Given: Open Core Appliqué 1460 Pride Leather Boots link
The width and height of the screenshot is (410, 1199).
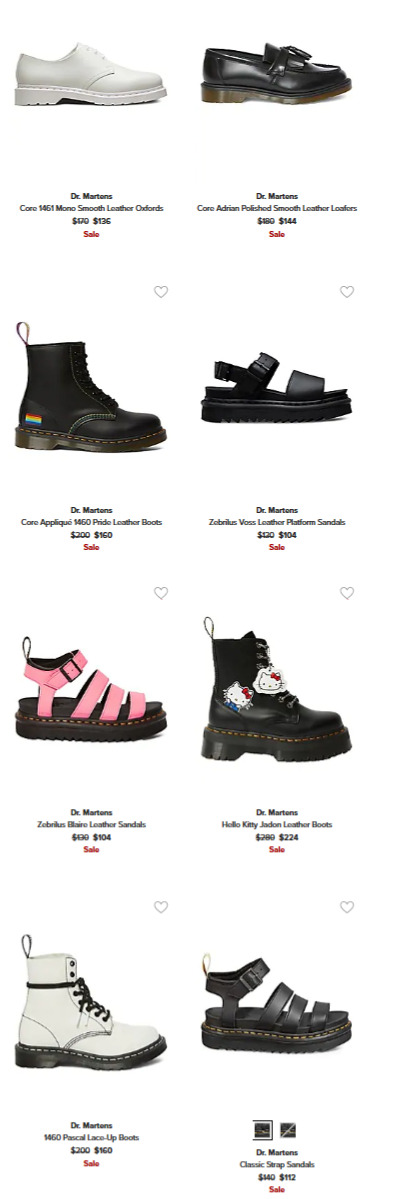Looking at the screenshot, I should (91, 522).
